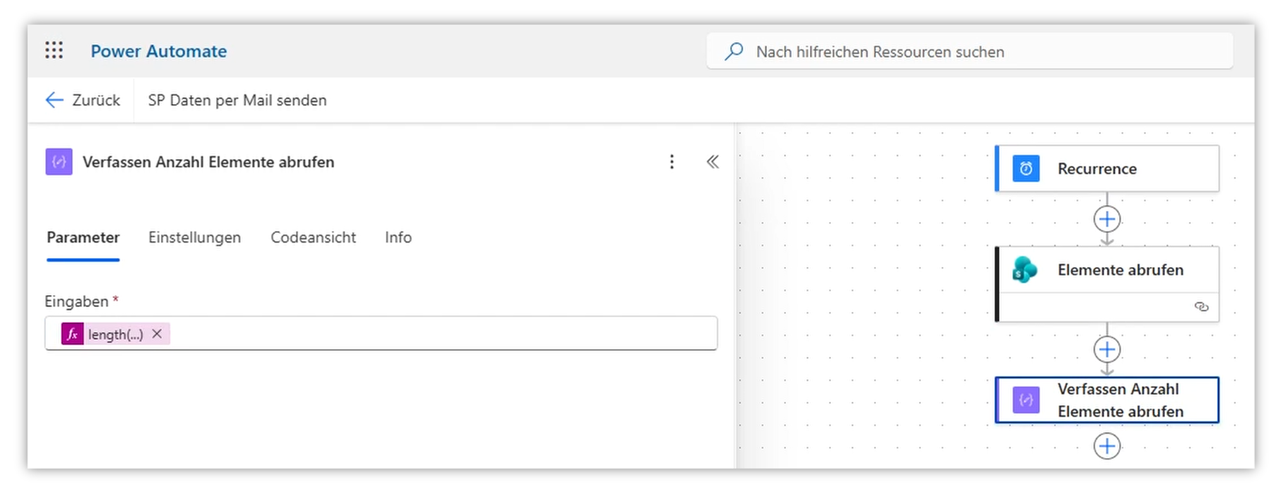This screenshot has height=498, width=1280.
Task: Open the Info tab
Action: coord(398,238)
